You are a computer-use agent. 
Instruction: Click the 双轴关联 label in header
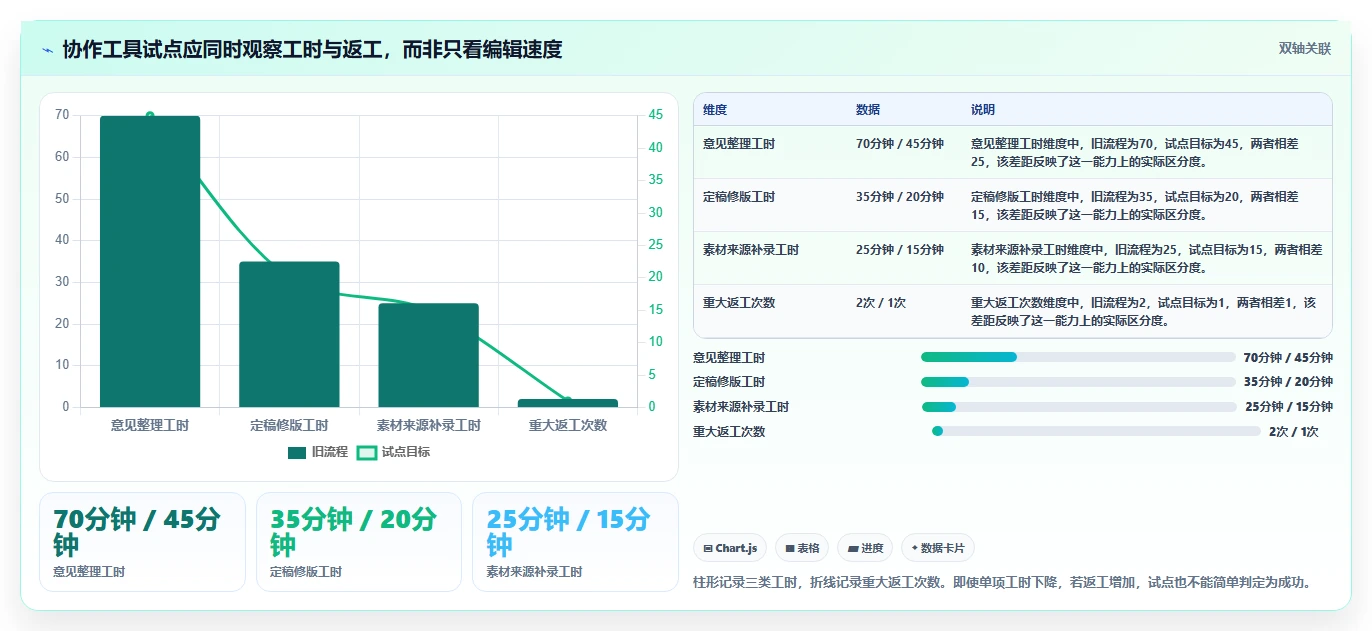click(1305, 49)
